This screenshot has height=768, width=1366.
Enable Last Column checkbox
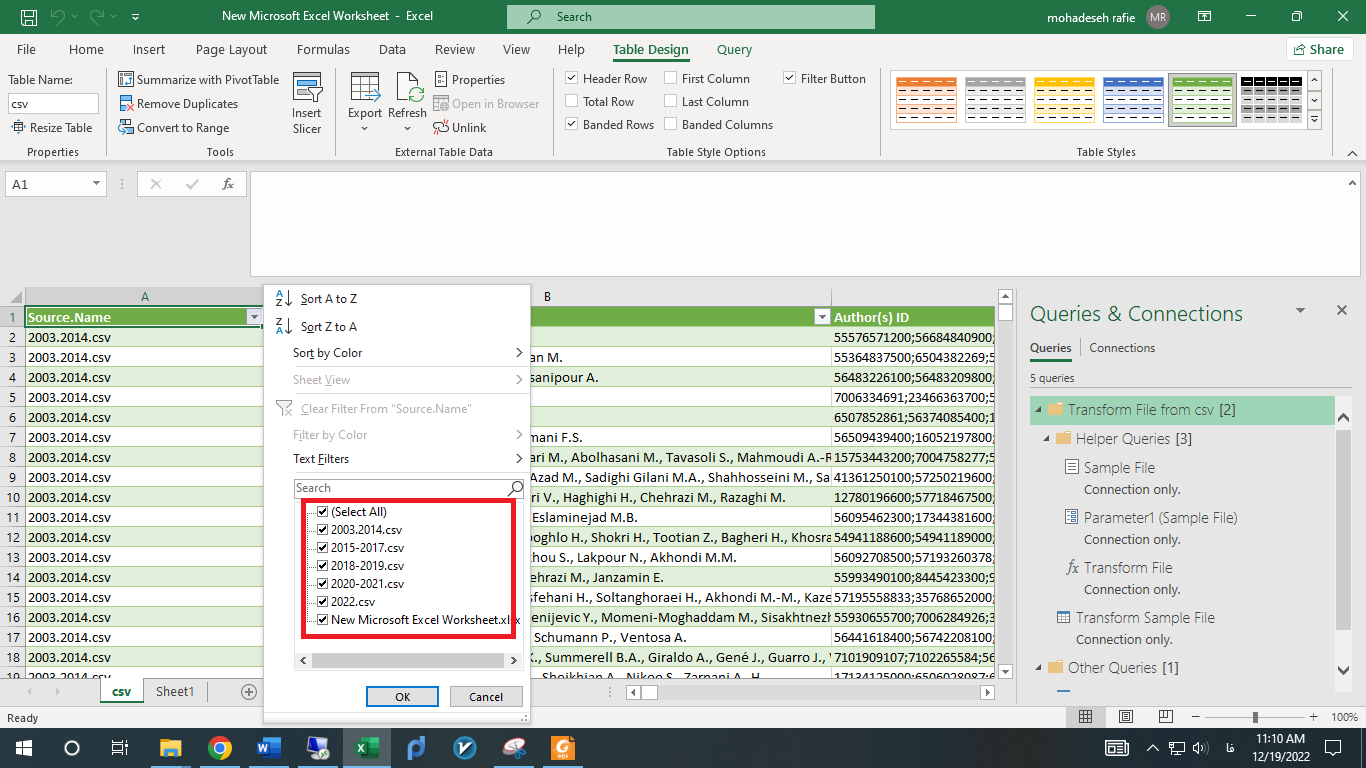pyautogui.click(x=671, y=101)
